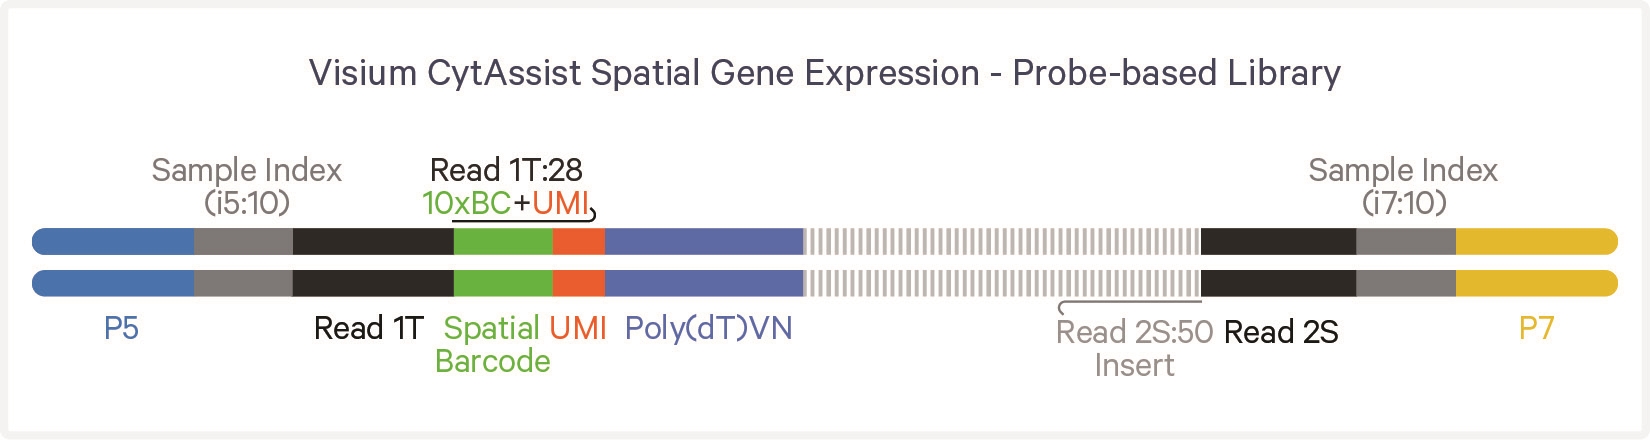Screen dimensions: 1650x440
Task: Click the Sample Index (i7:10) label
Action: (x=1402, y=186)
